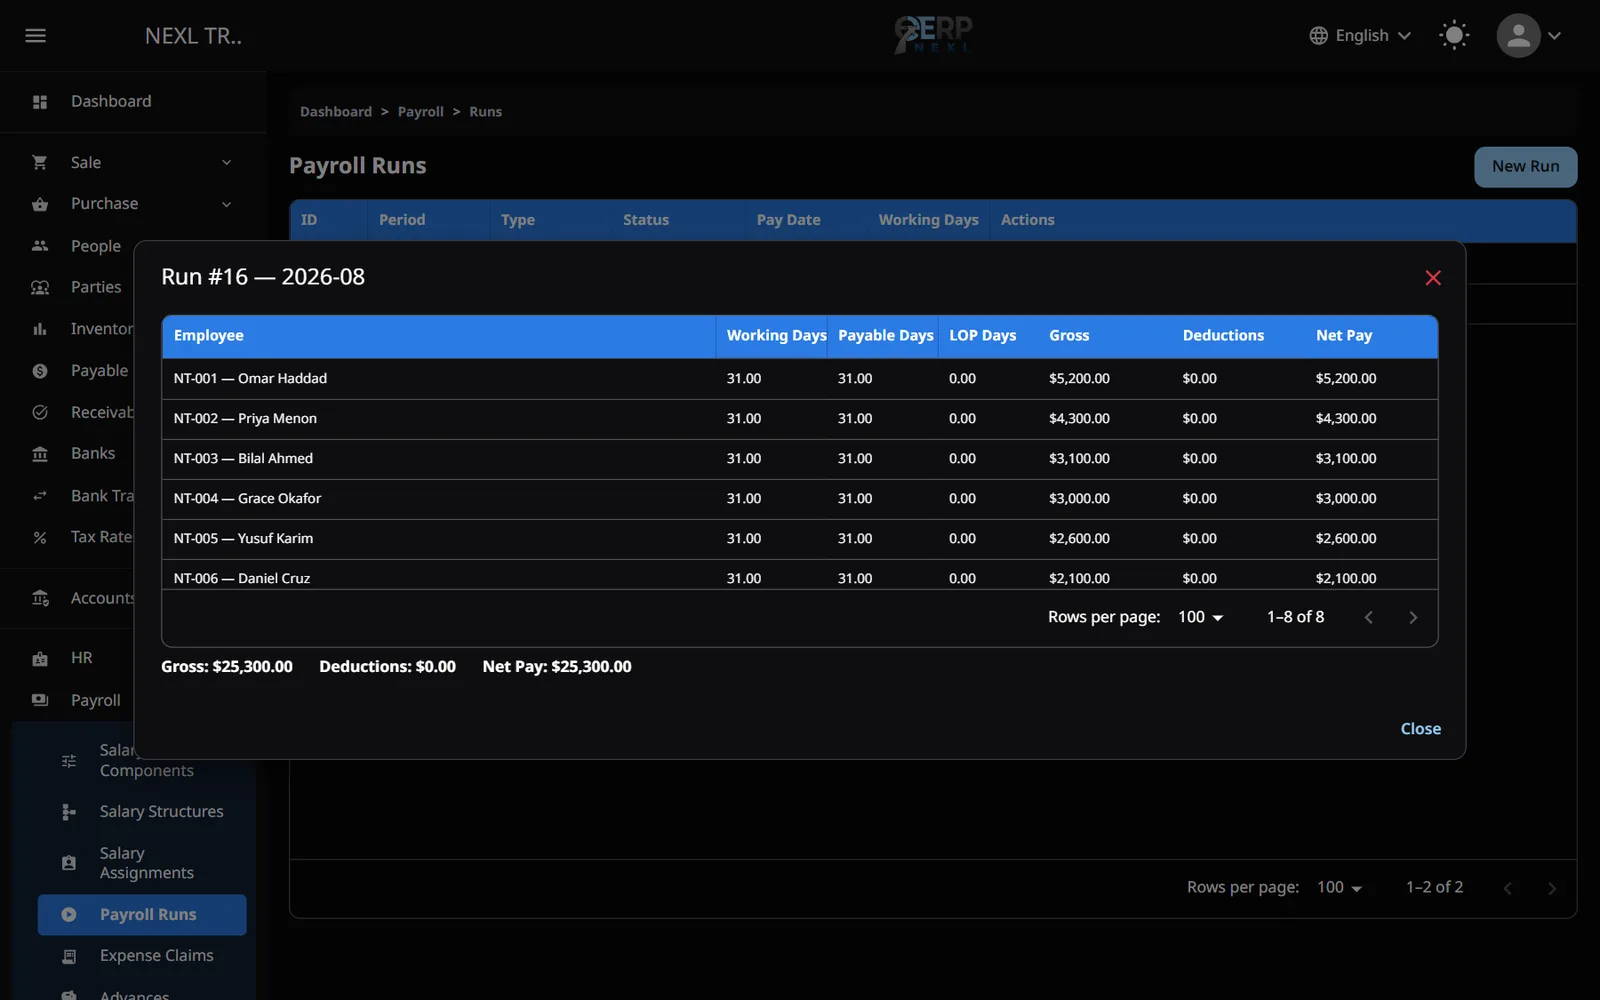The height and width of the screenshot is (1000, 1600).
Task: Open the user avatar account menu
Action: pyautogui.click(x=1518, y=36)
